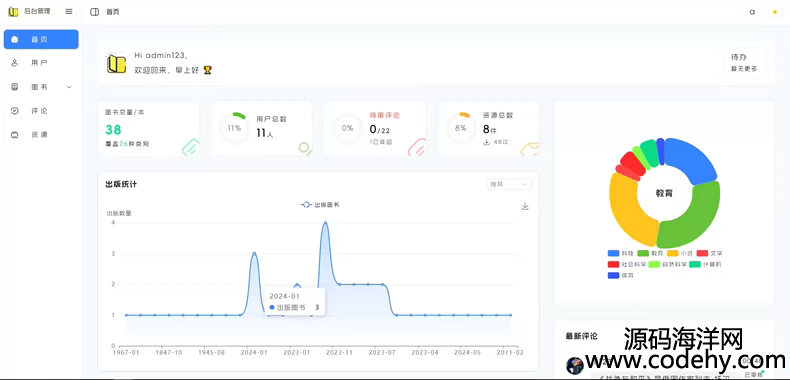
Task: Open the 按月 period dropdown
Action: click(509, 184)
